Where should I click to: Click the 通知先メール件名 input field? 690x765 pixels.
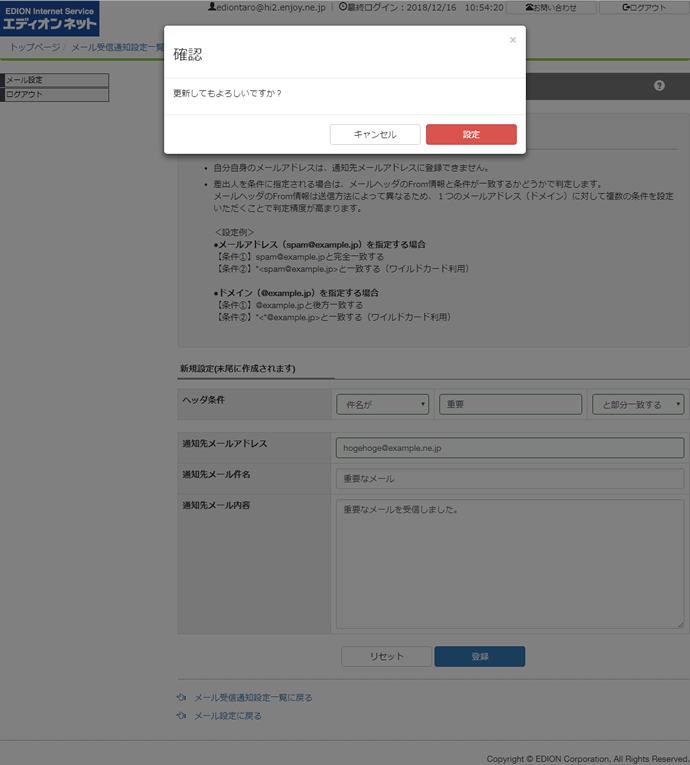pyautogui.click(x=510, y=479)
